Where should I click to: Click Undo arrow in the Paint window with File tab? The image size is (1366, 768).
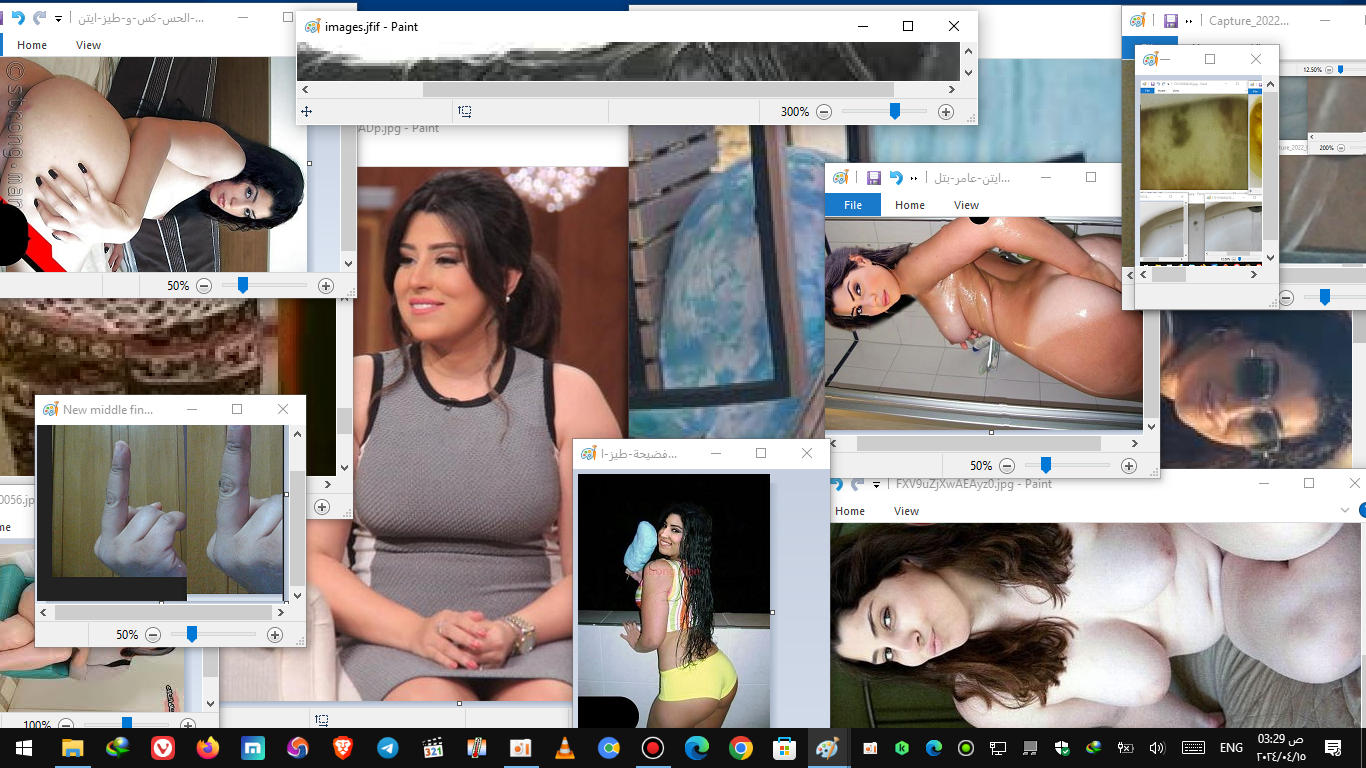[896, 178]
